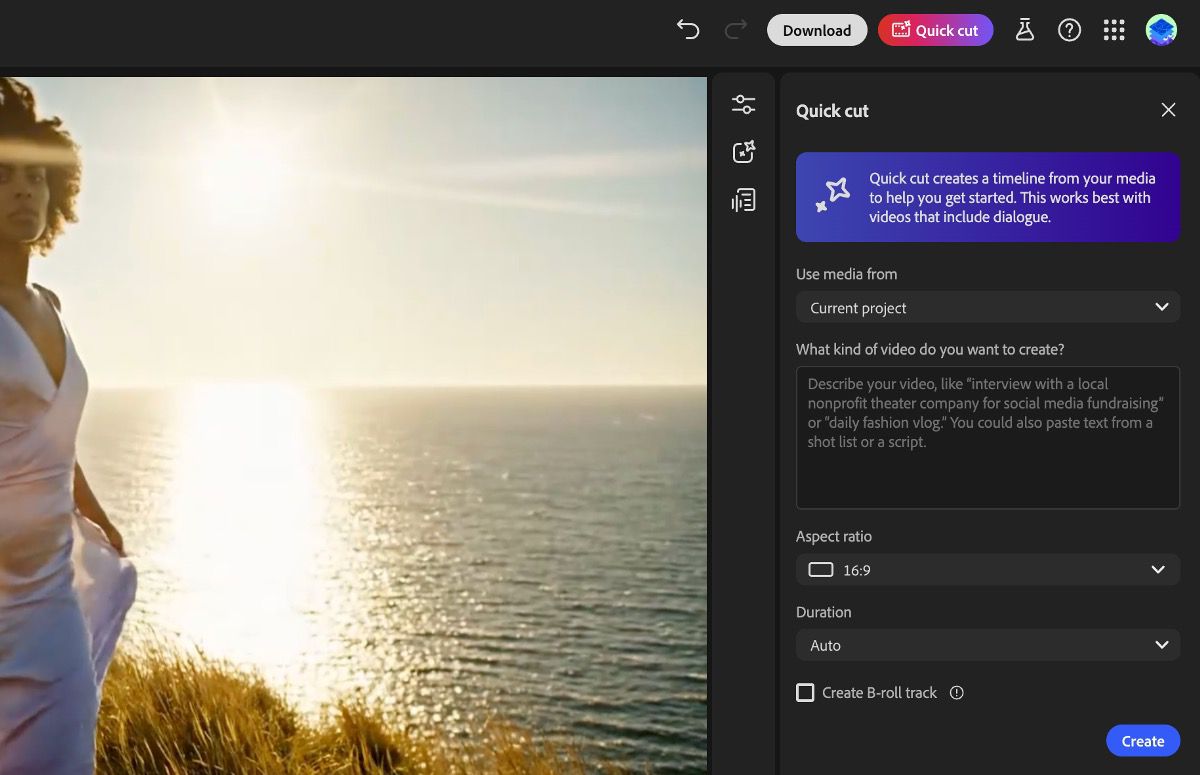Open the user profile avatar
The height and width of the screenshot is (775, 1200).
click(1161, 30)
